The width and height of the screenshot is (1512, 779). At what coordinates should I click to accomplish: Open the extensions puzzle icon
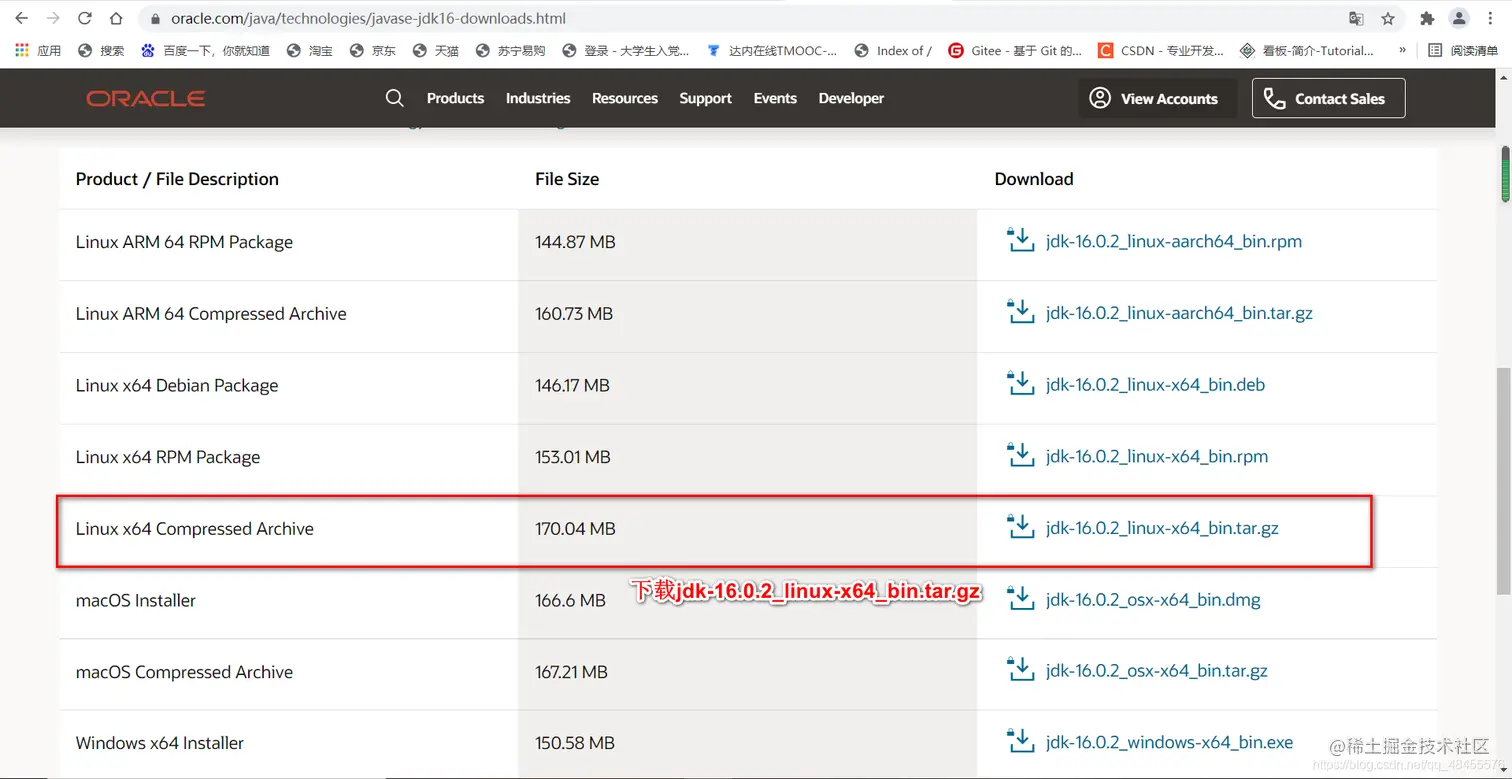click(x=1427, y=18)
